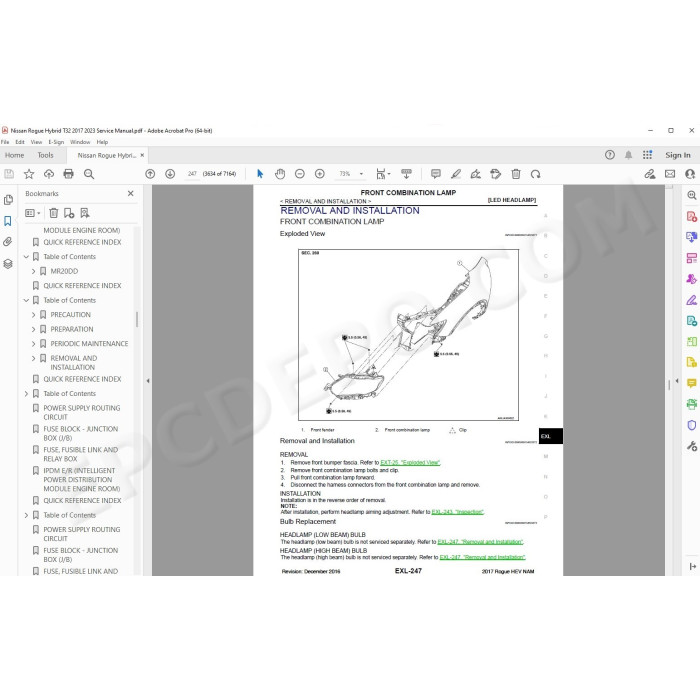Rotate the page with rotate icon
700x700 pixels.
(536, 174)
